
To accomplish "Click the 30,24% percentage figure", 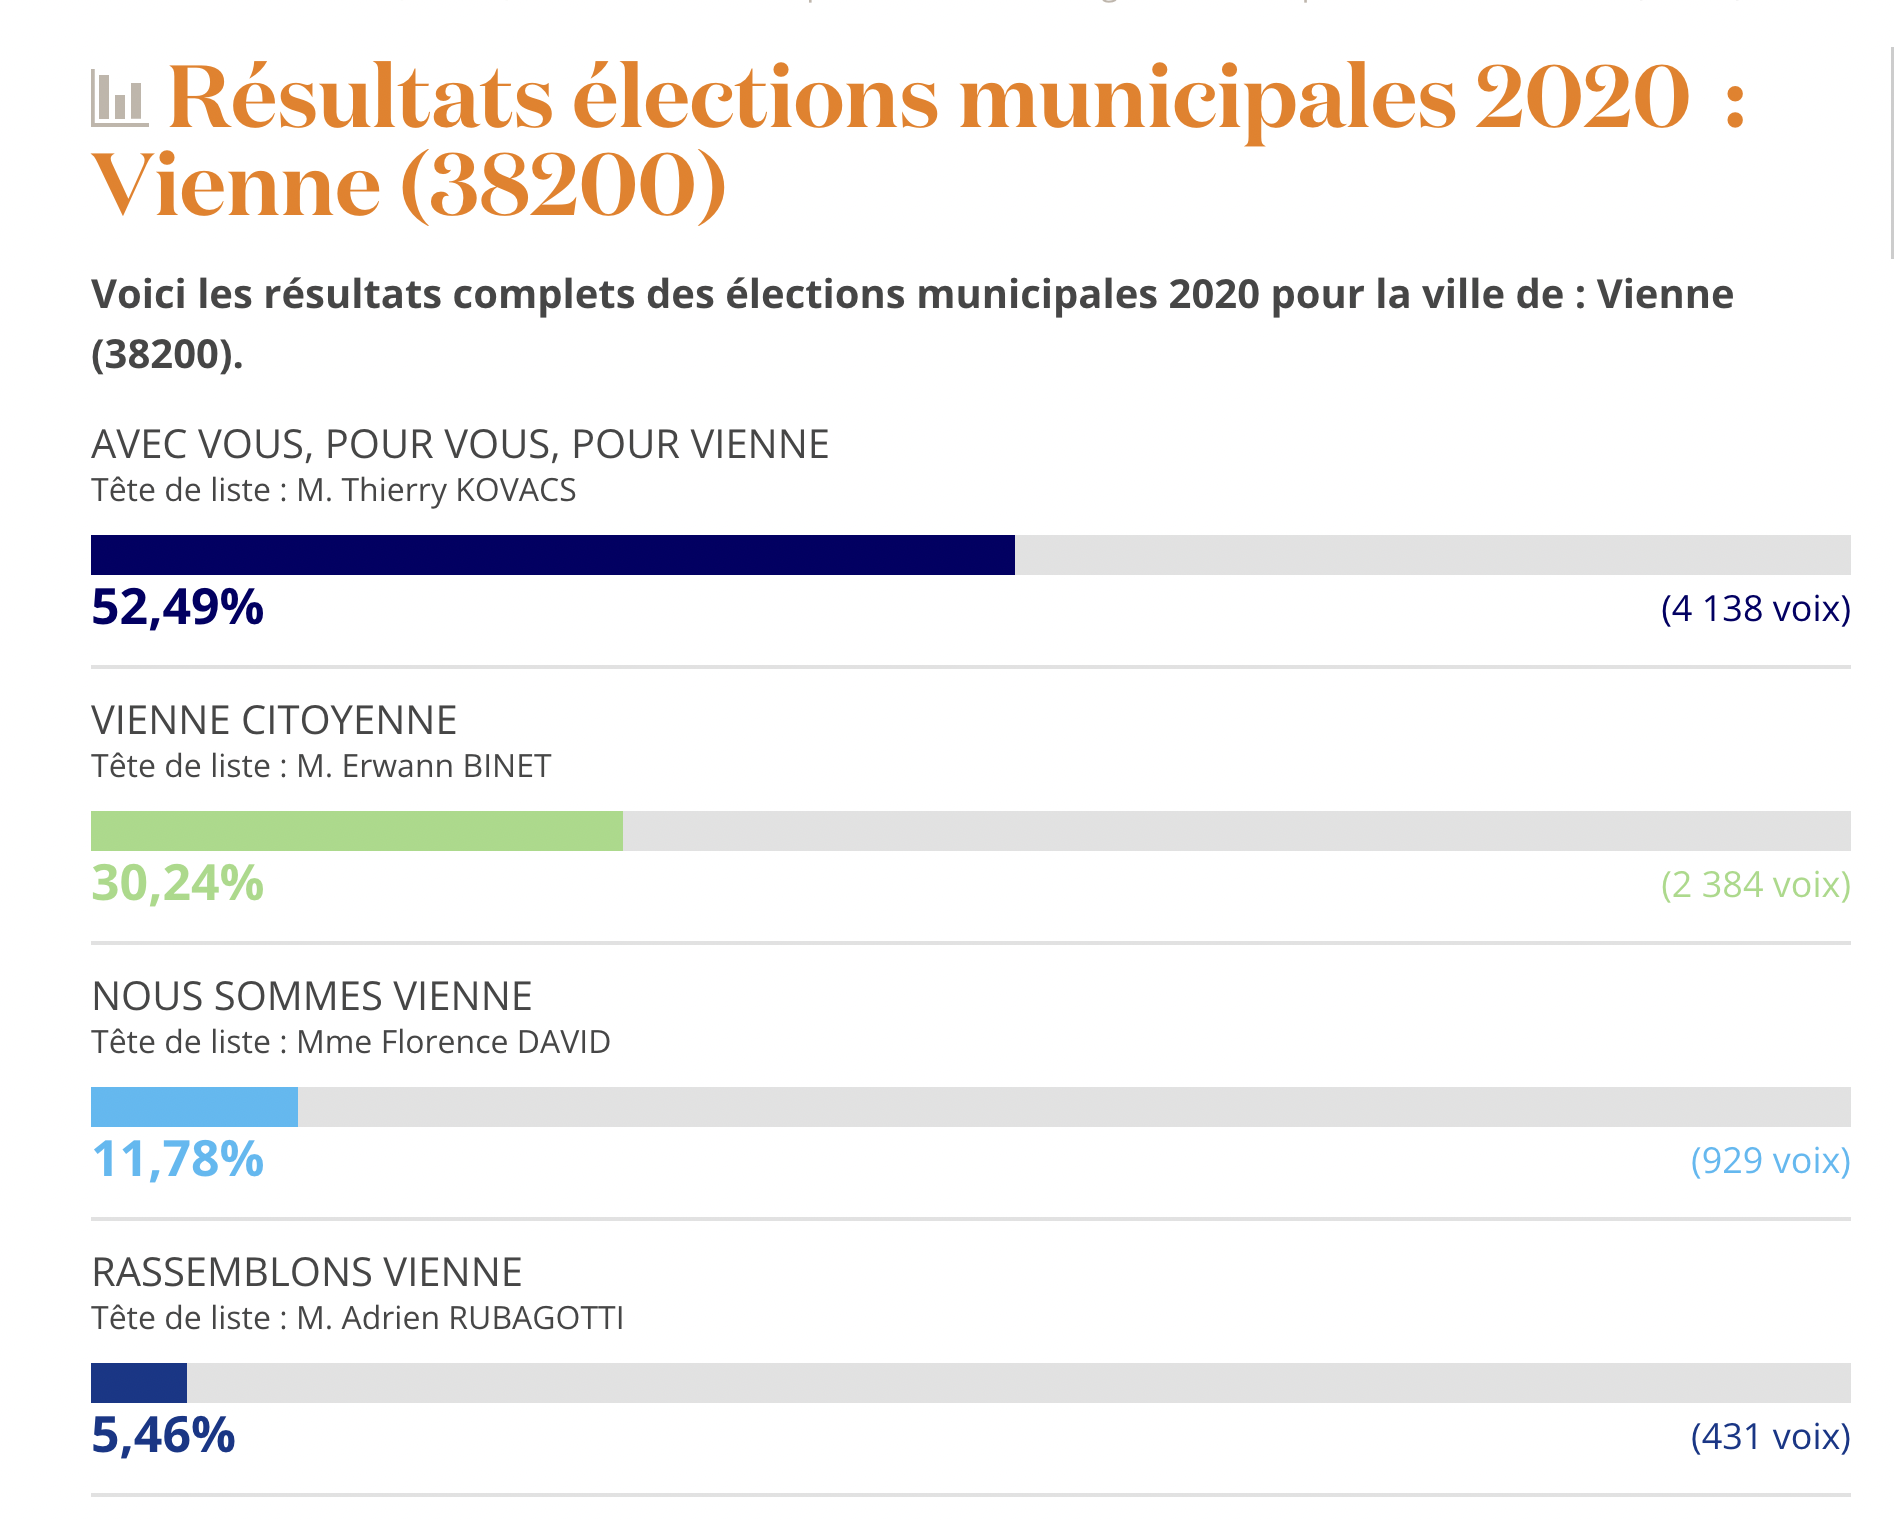I will click(x=177, y=883).
